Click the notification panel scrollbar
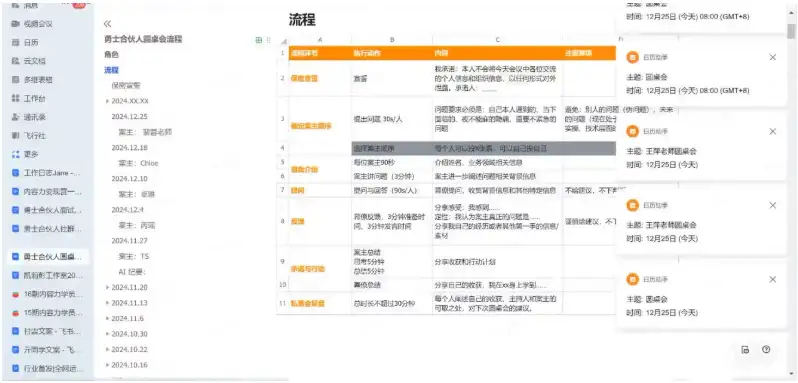798x383 pixels. [791, 32]
